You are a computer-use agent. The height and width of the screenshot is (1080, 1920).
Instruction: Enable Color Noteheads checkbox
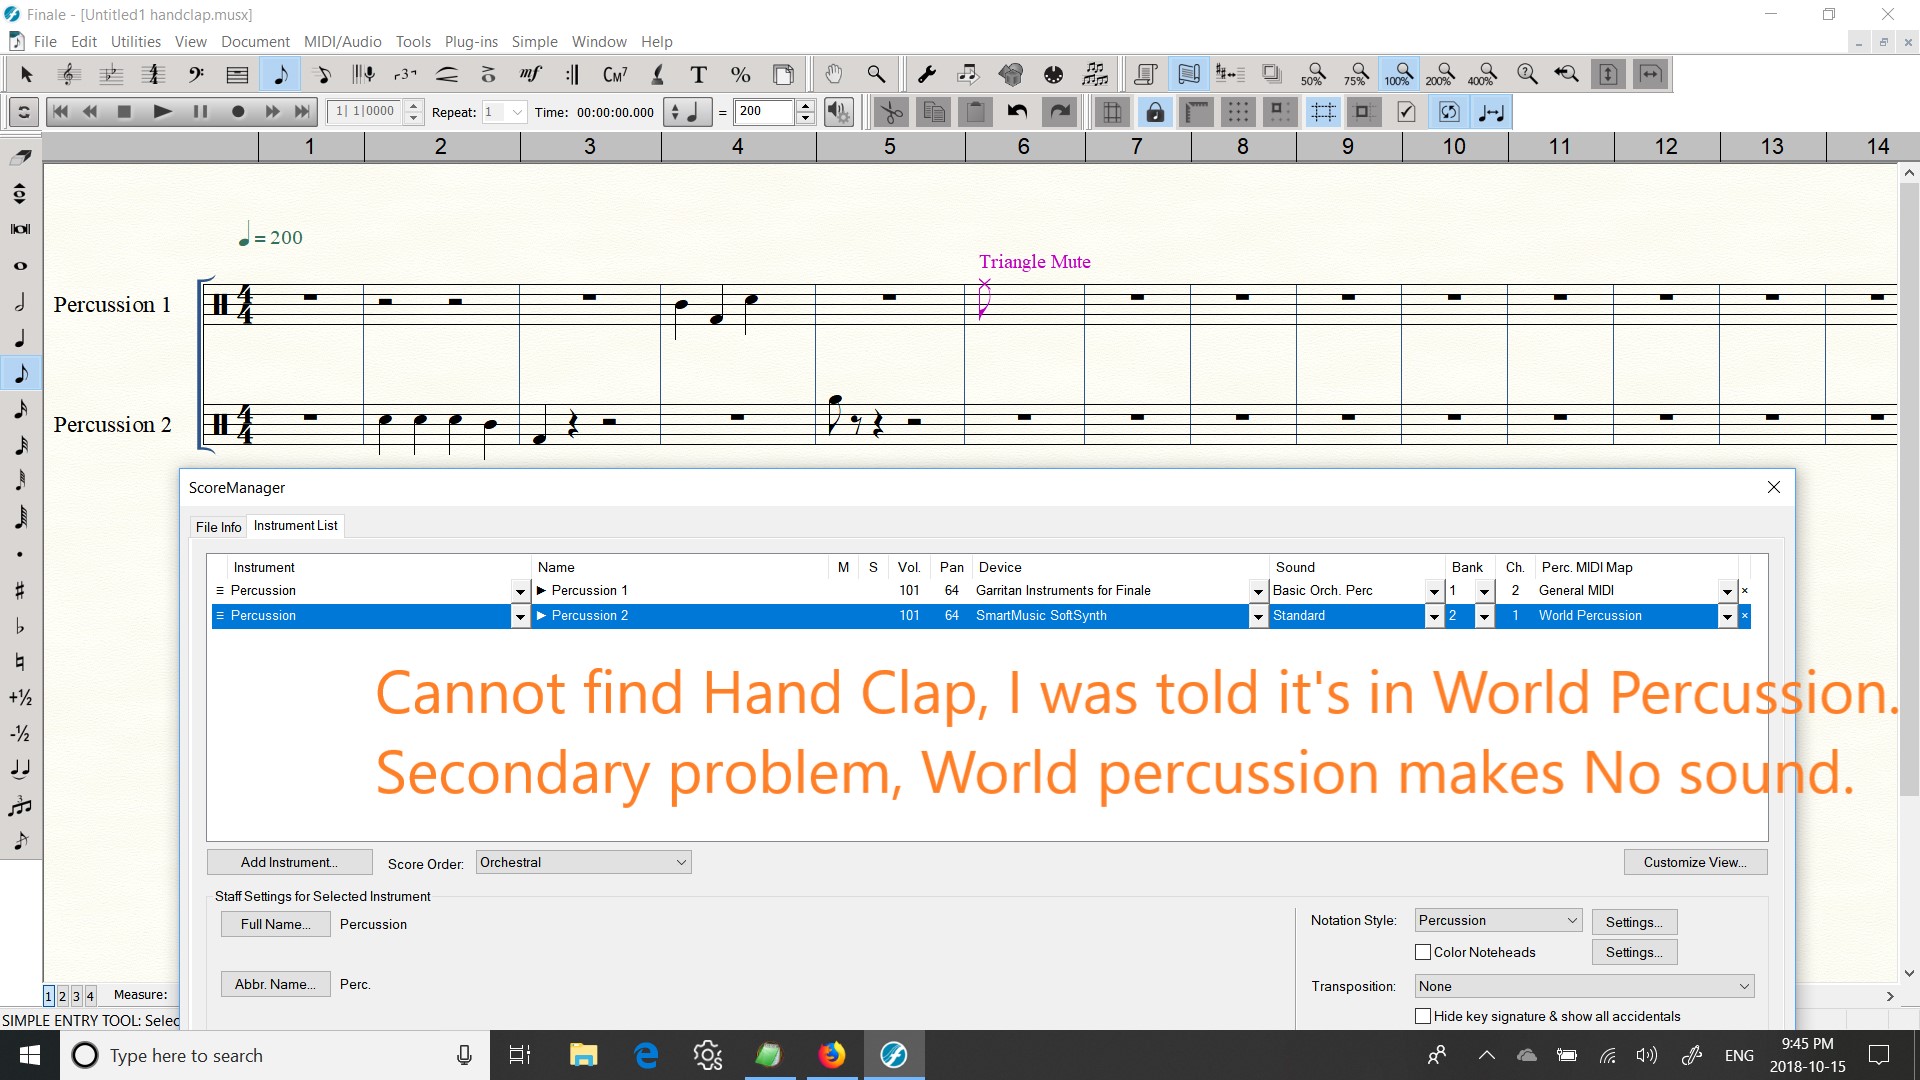point(1423,952)
